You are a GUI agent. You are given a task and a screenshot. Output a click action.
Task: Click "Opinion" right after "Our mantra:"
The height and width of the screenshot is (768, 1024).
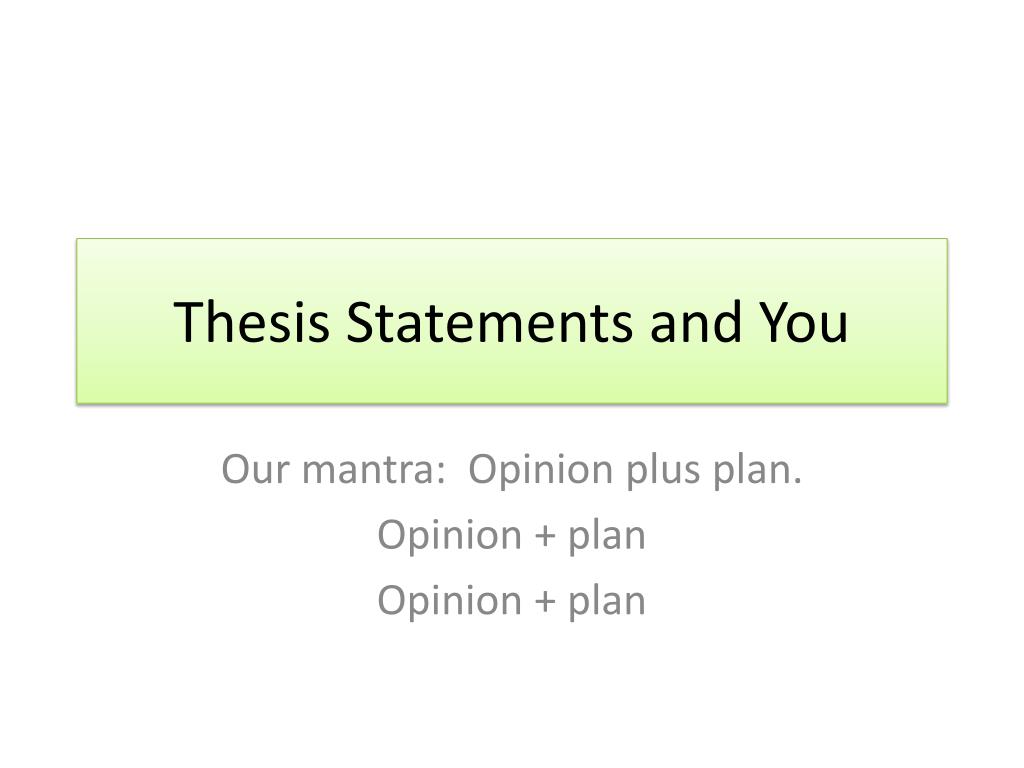pos(541,472)
